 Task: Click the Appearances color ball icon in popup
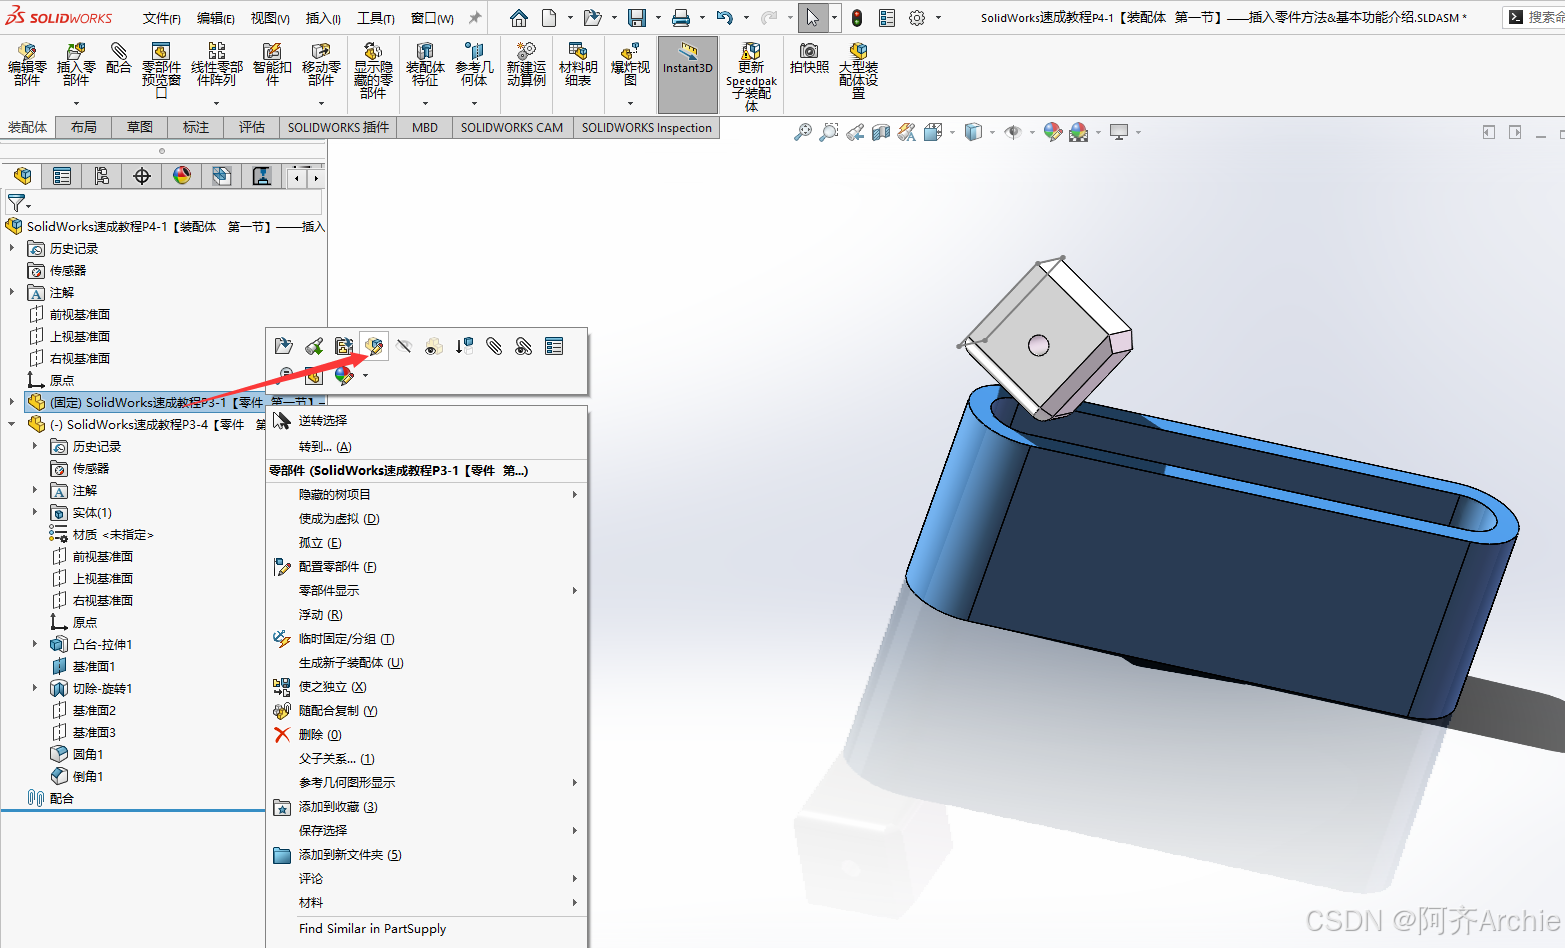point(344,376)
